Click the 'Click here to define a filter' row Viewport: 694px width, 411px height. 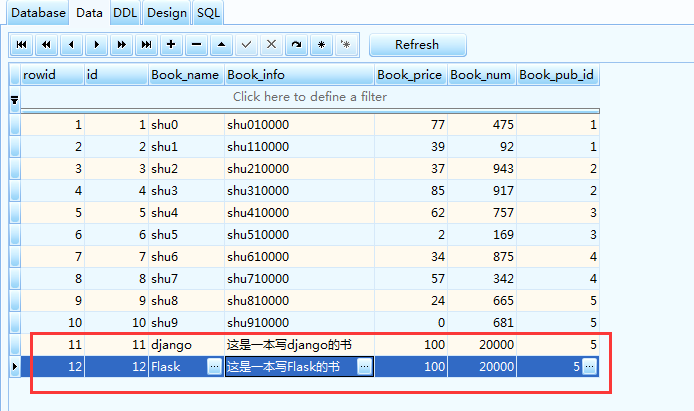tap(310, 97)
